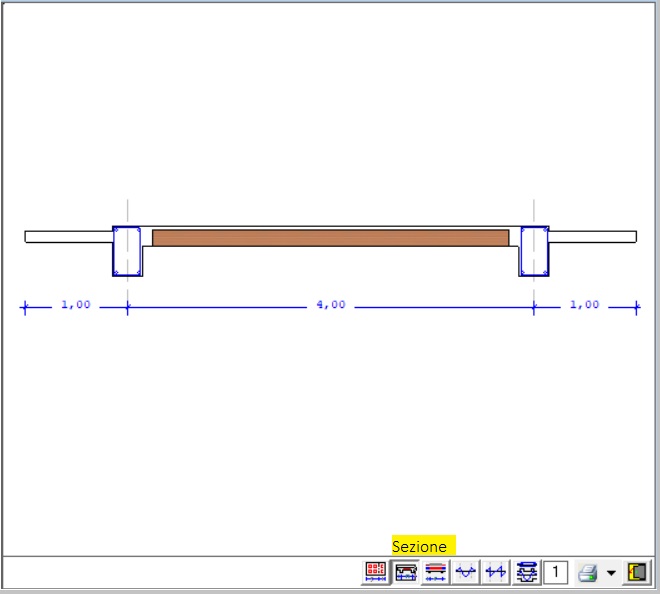Select the left cantilever 1,00 dimension
660x594 pixels.
pos(76,304)
